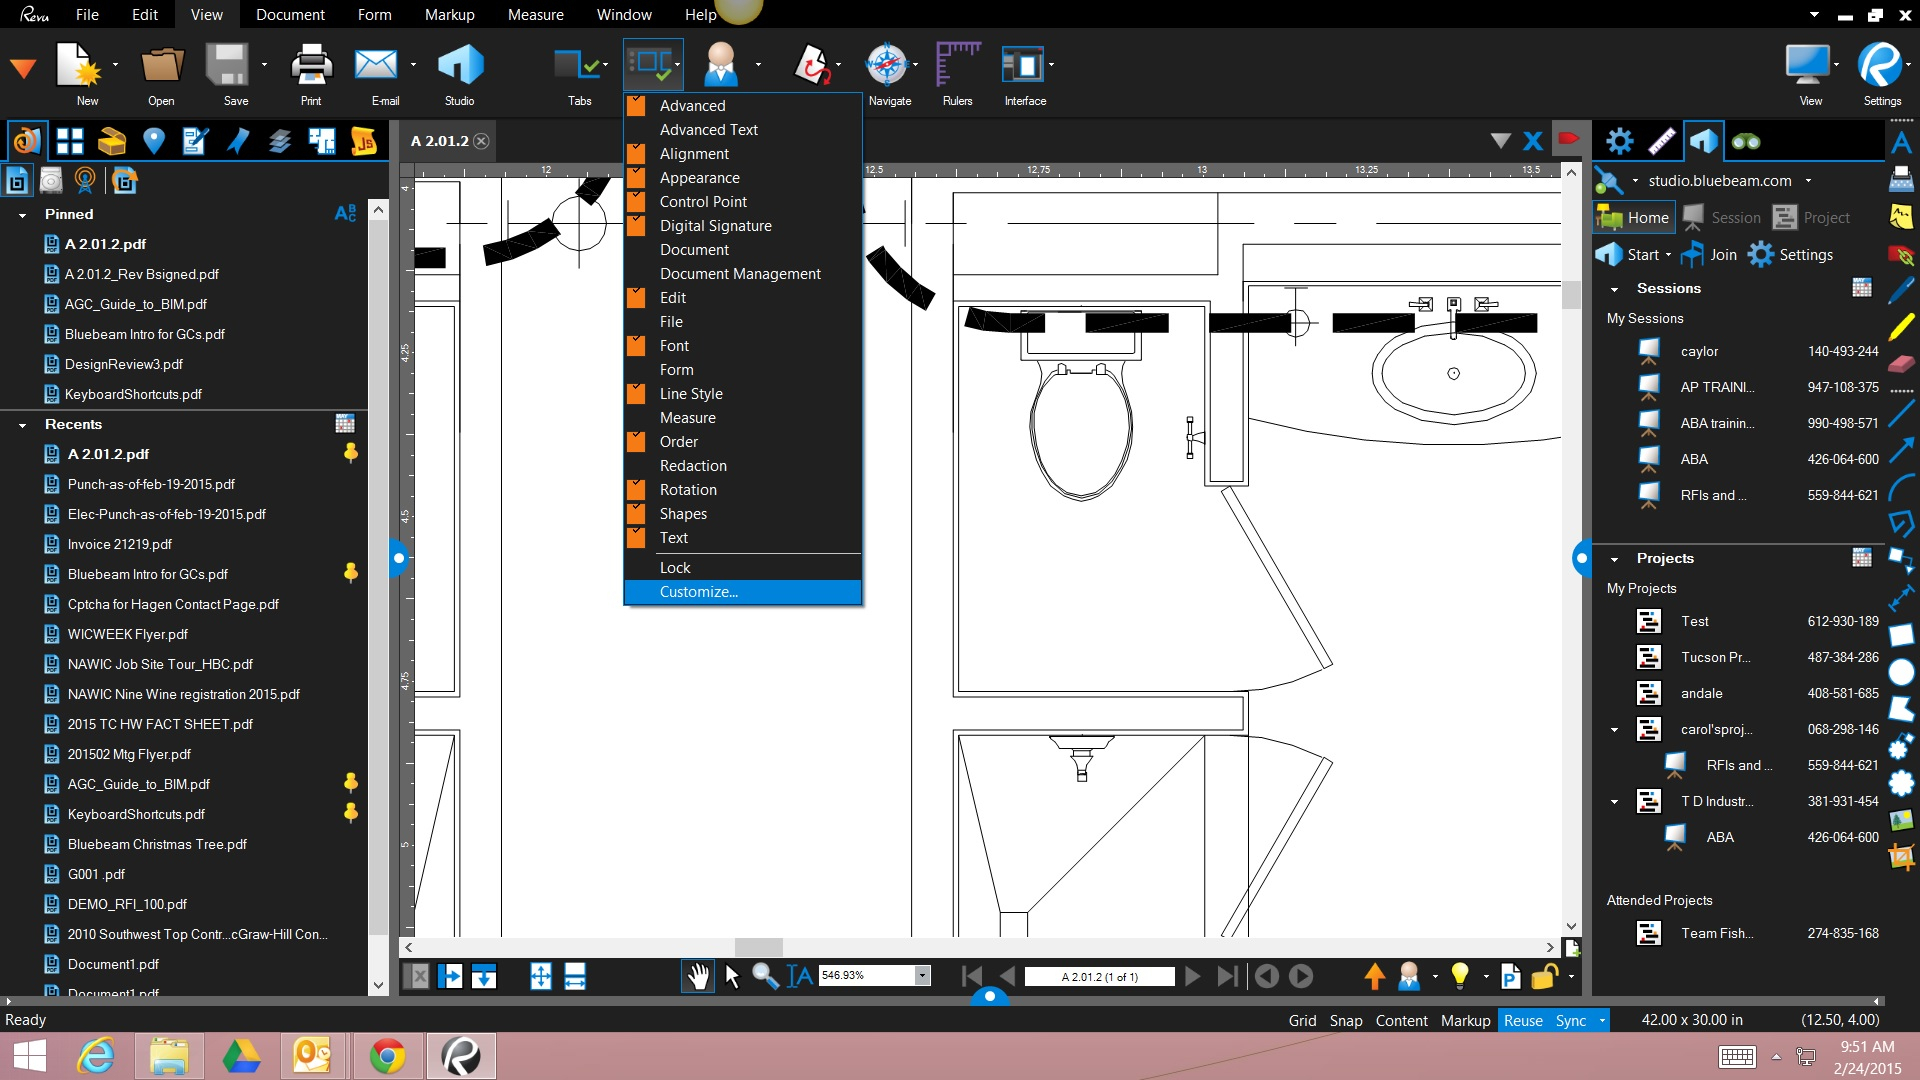Image resolution: width=1920 pixels, height=1080 pixels.
Task: Toggle the Line Style toolbar checkbox
Action: (x=636, y=394)
